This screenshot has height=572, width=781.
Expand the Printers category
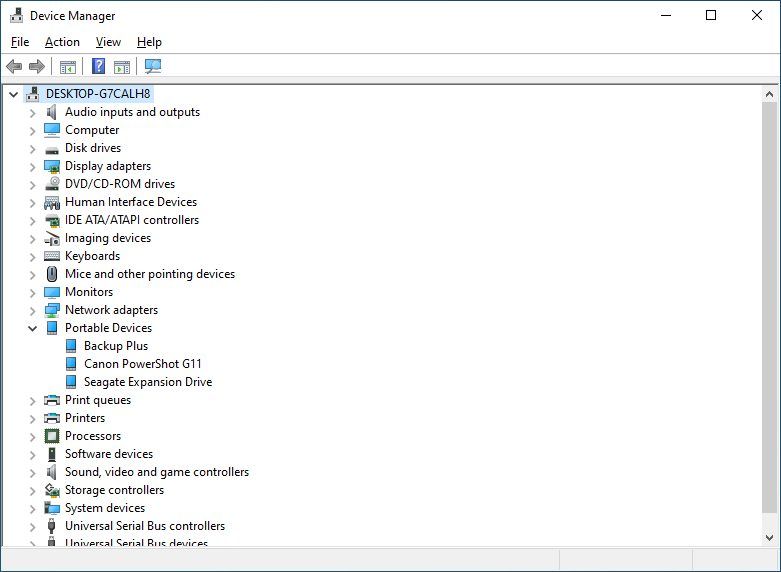[x=32, y=419]
